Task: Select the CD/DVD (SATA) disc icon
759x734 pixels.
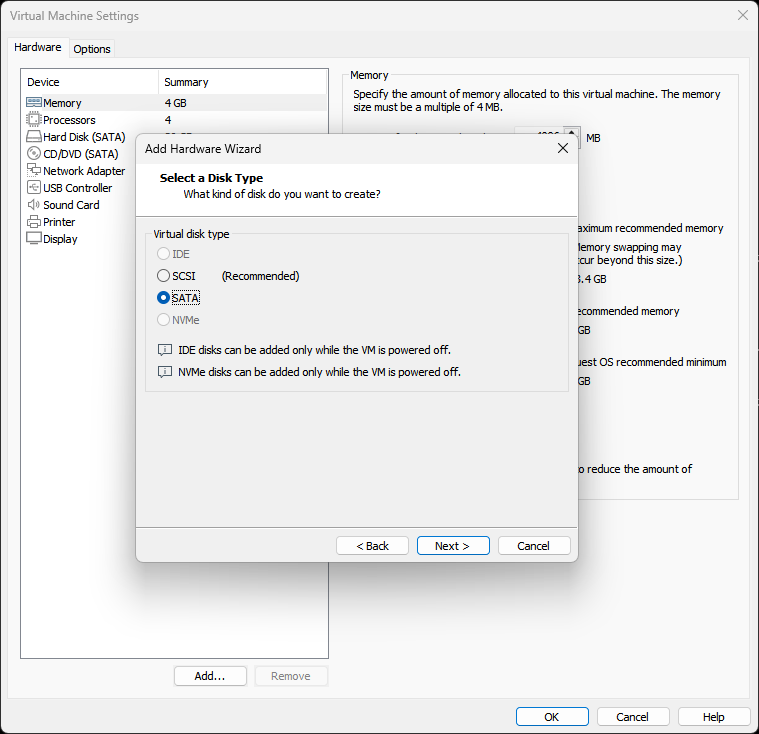Action: click(33, 154)
